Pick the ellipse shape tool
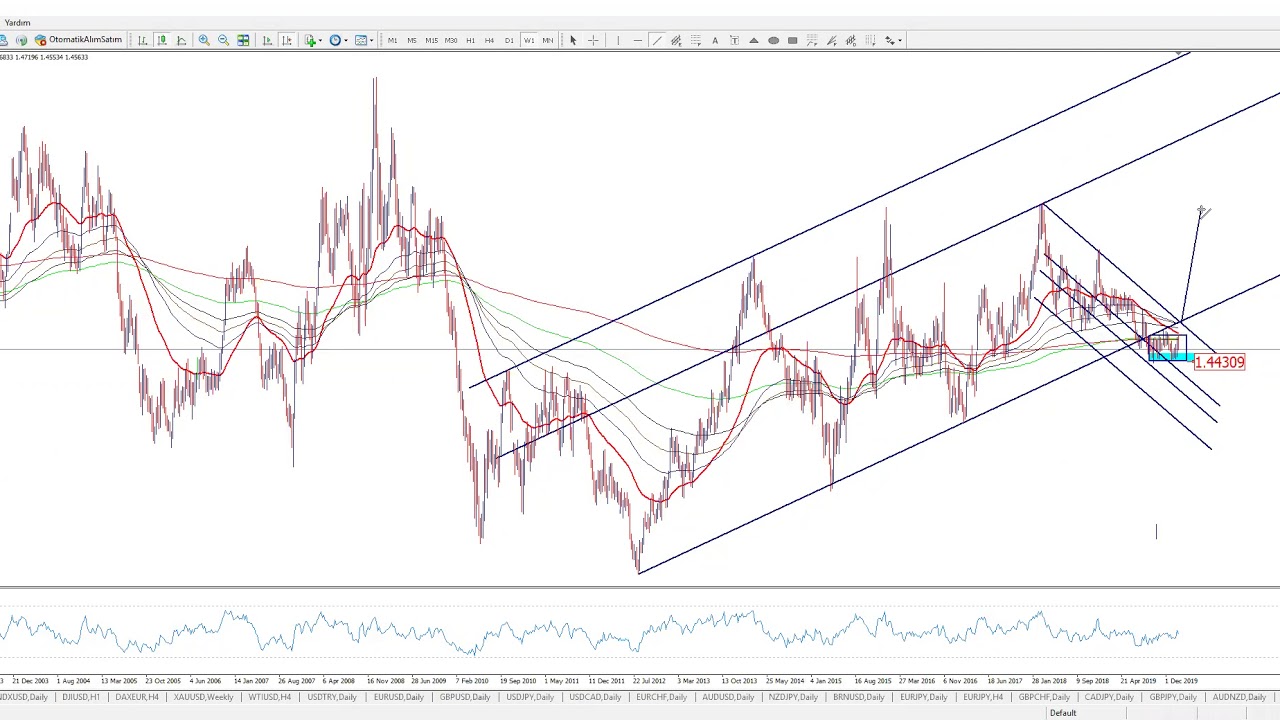Screen dimensions: 1280x720 click(773, 40)
